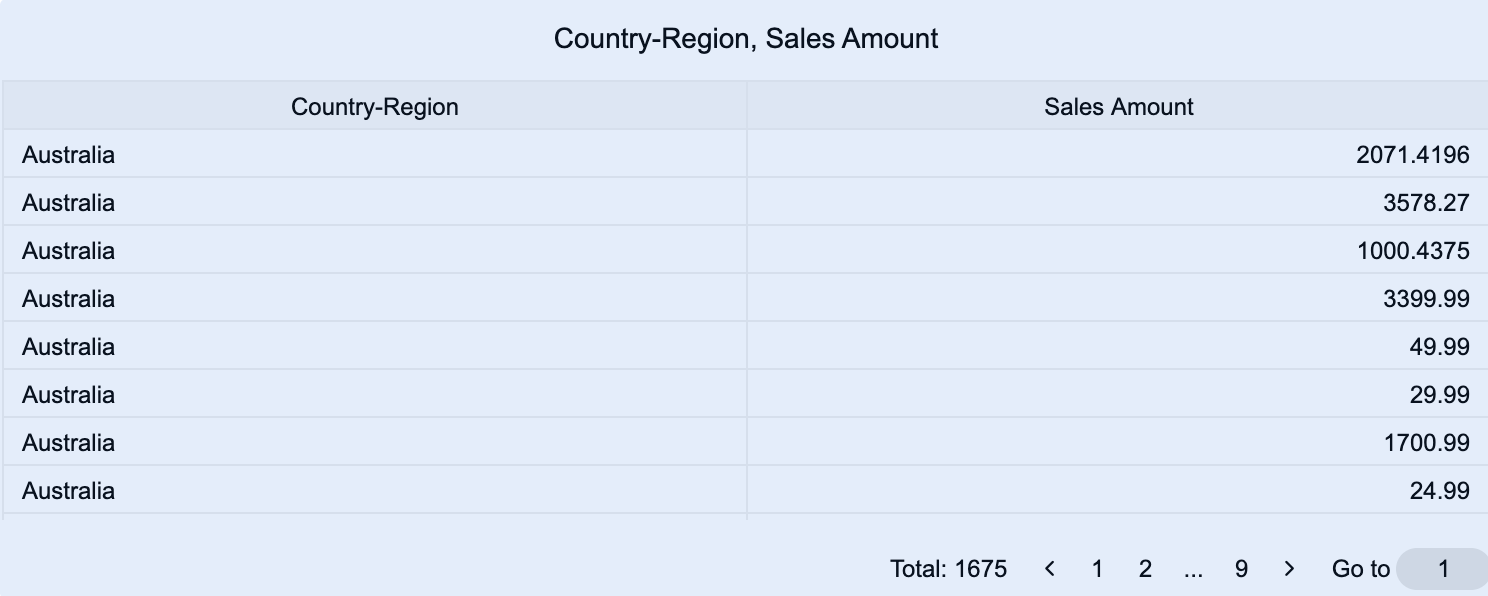This screenshot has width=1488, height=596.
Task: Click the pagination ellipsis
Action: tap(1193, 569)
